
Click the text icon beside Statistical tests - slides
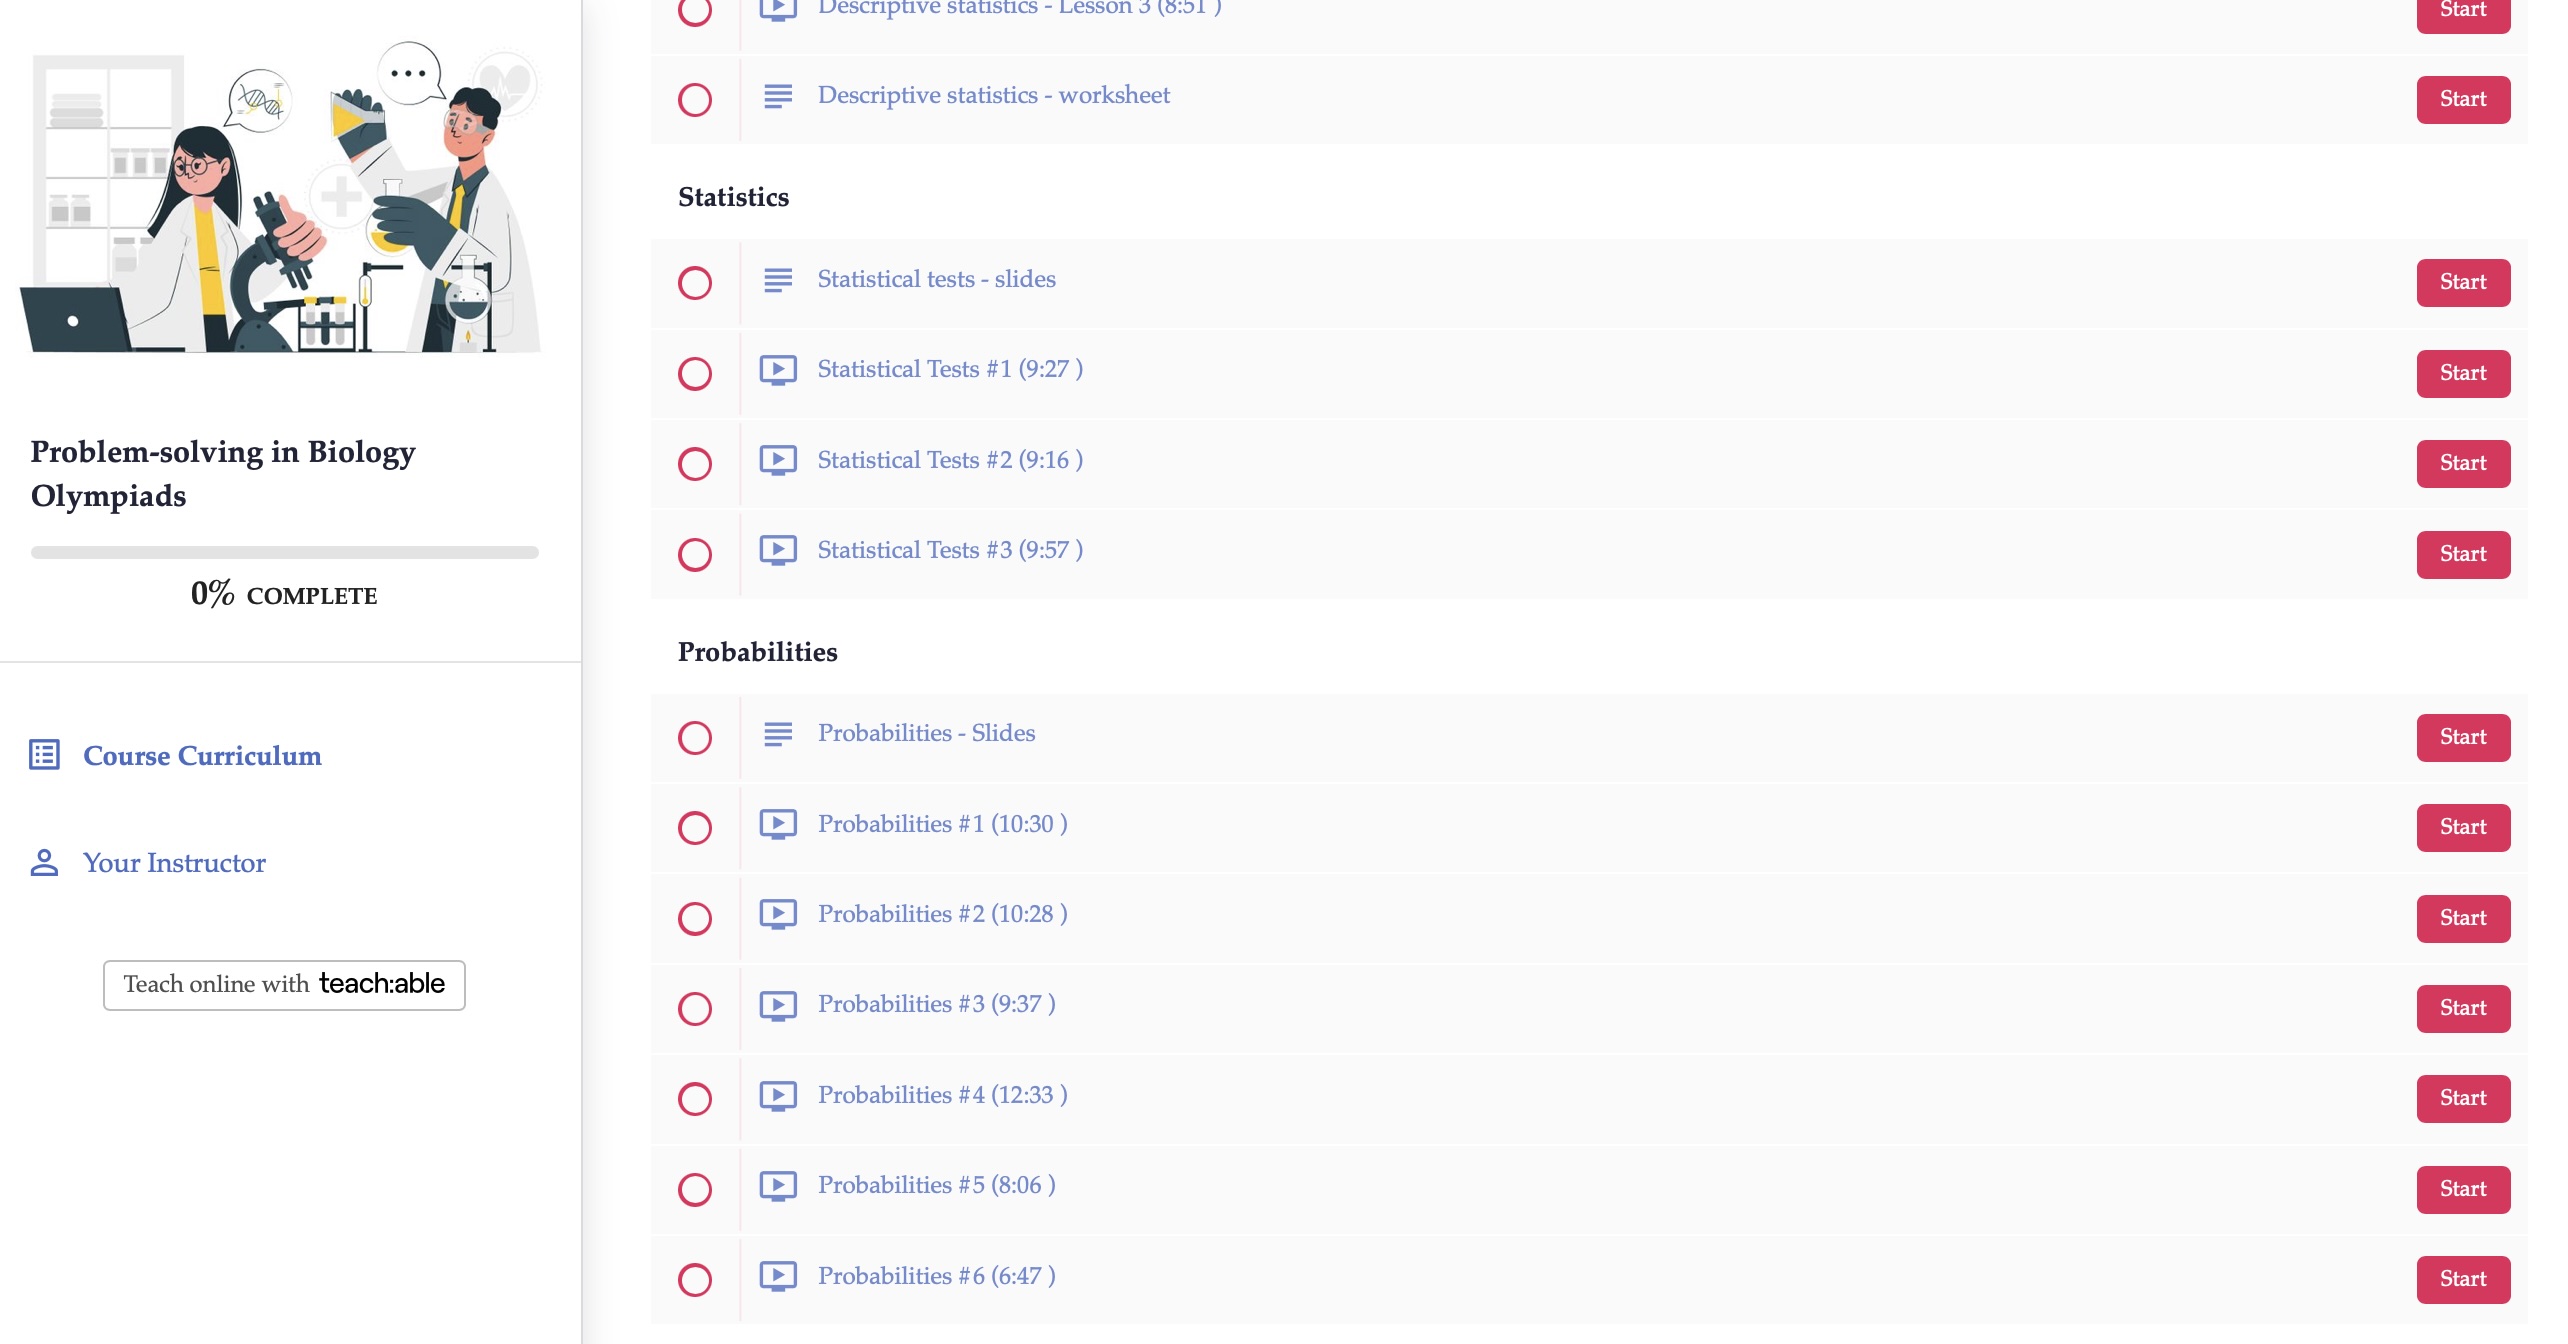777,280
